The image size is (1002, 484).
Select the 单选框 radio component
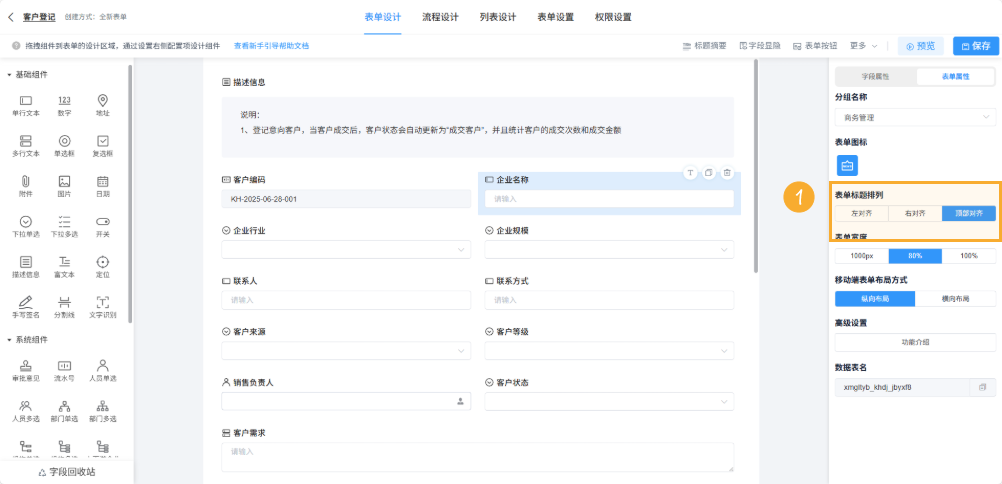(x=64, y=146)
